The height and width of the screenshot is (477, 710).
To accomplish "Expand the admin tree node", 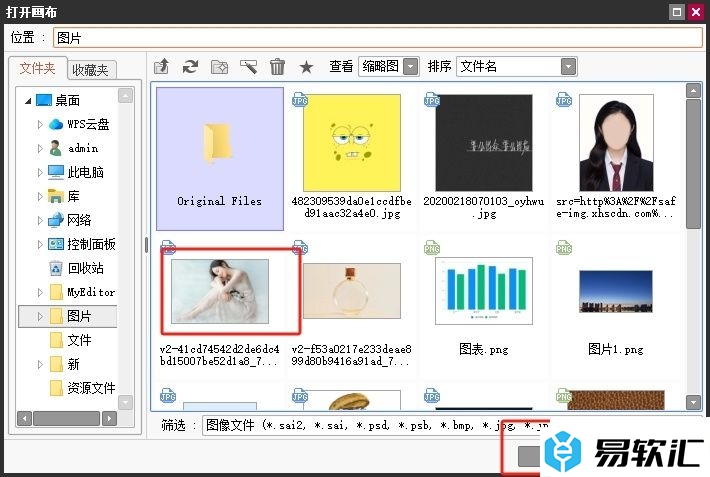I will [40, 148].
